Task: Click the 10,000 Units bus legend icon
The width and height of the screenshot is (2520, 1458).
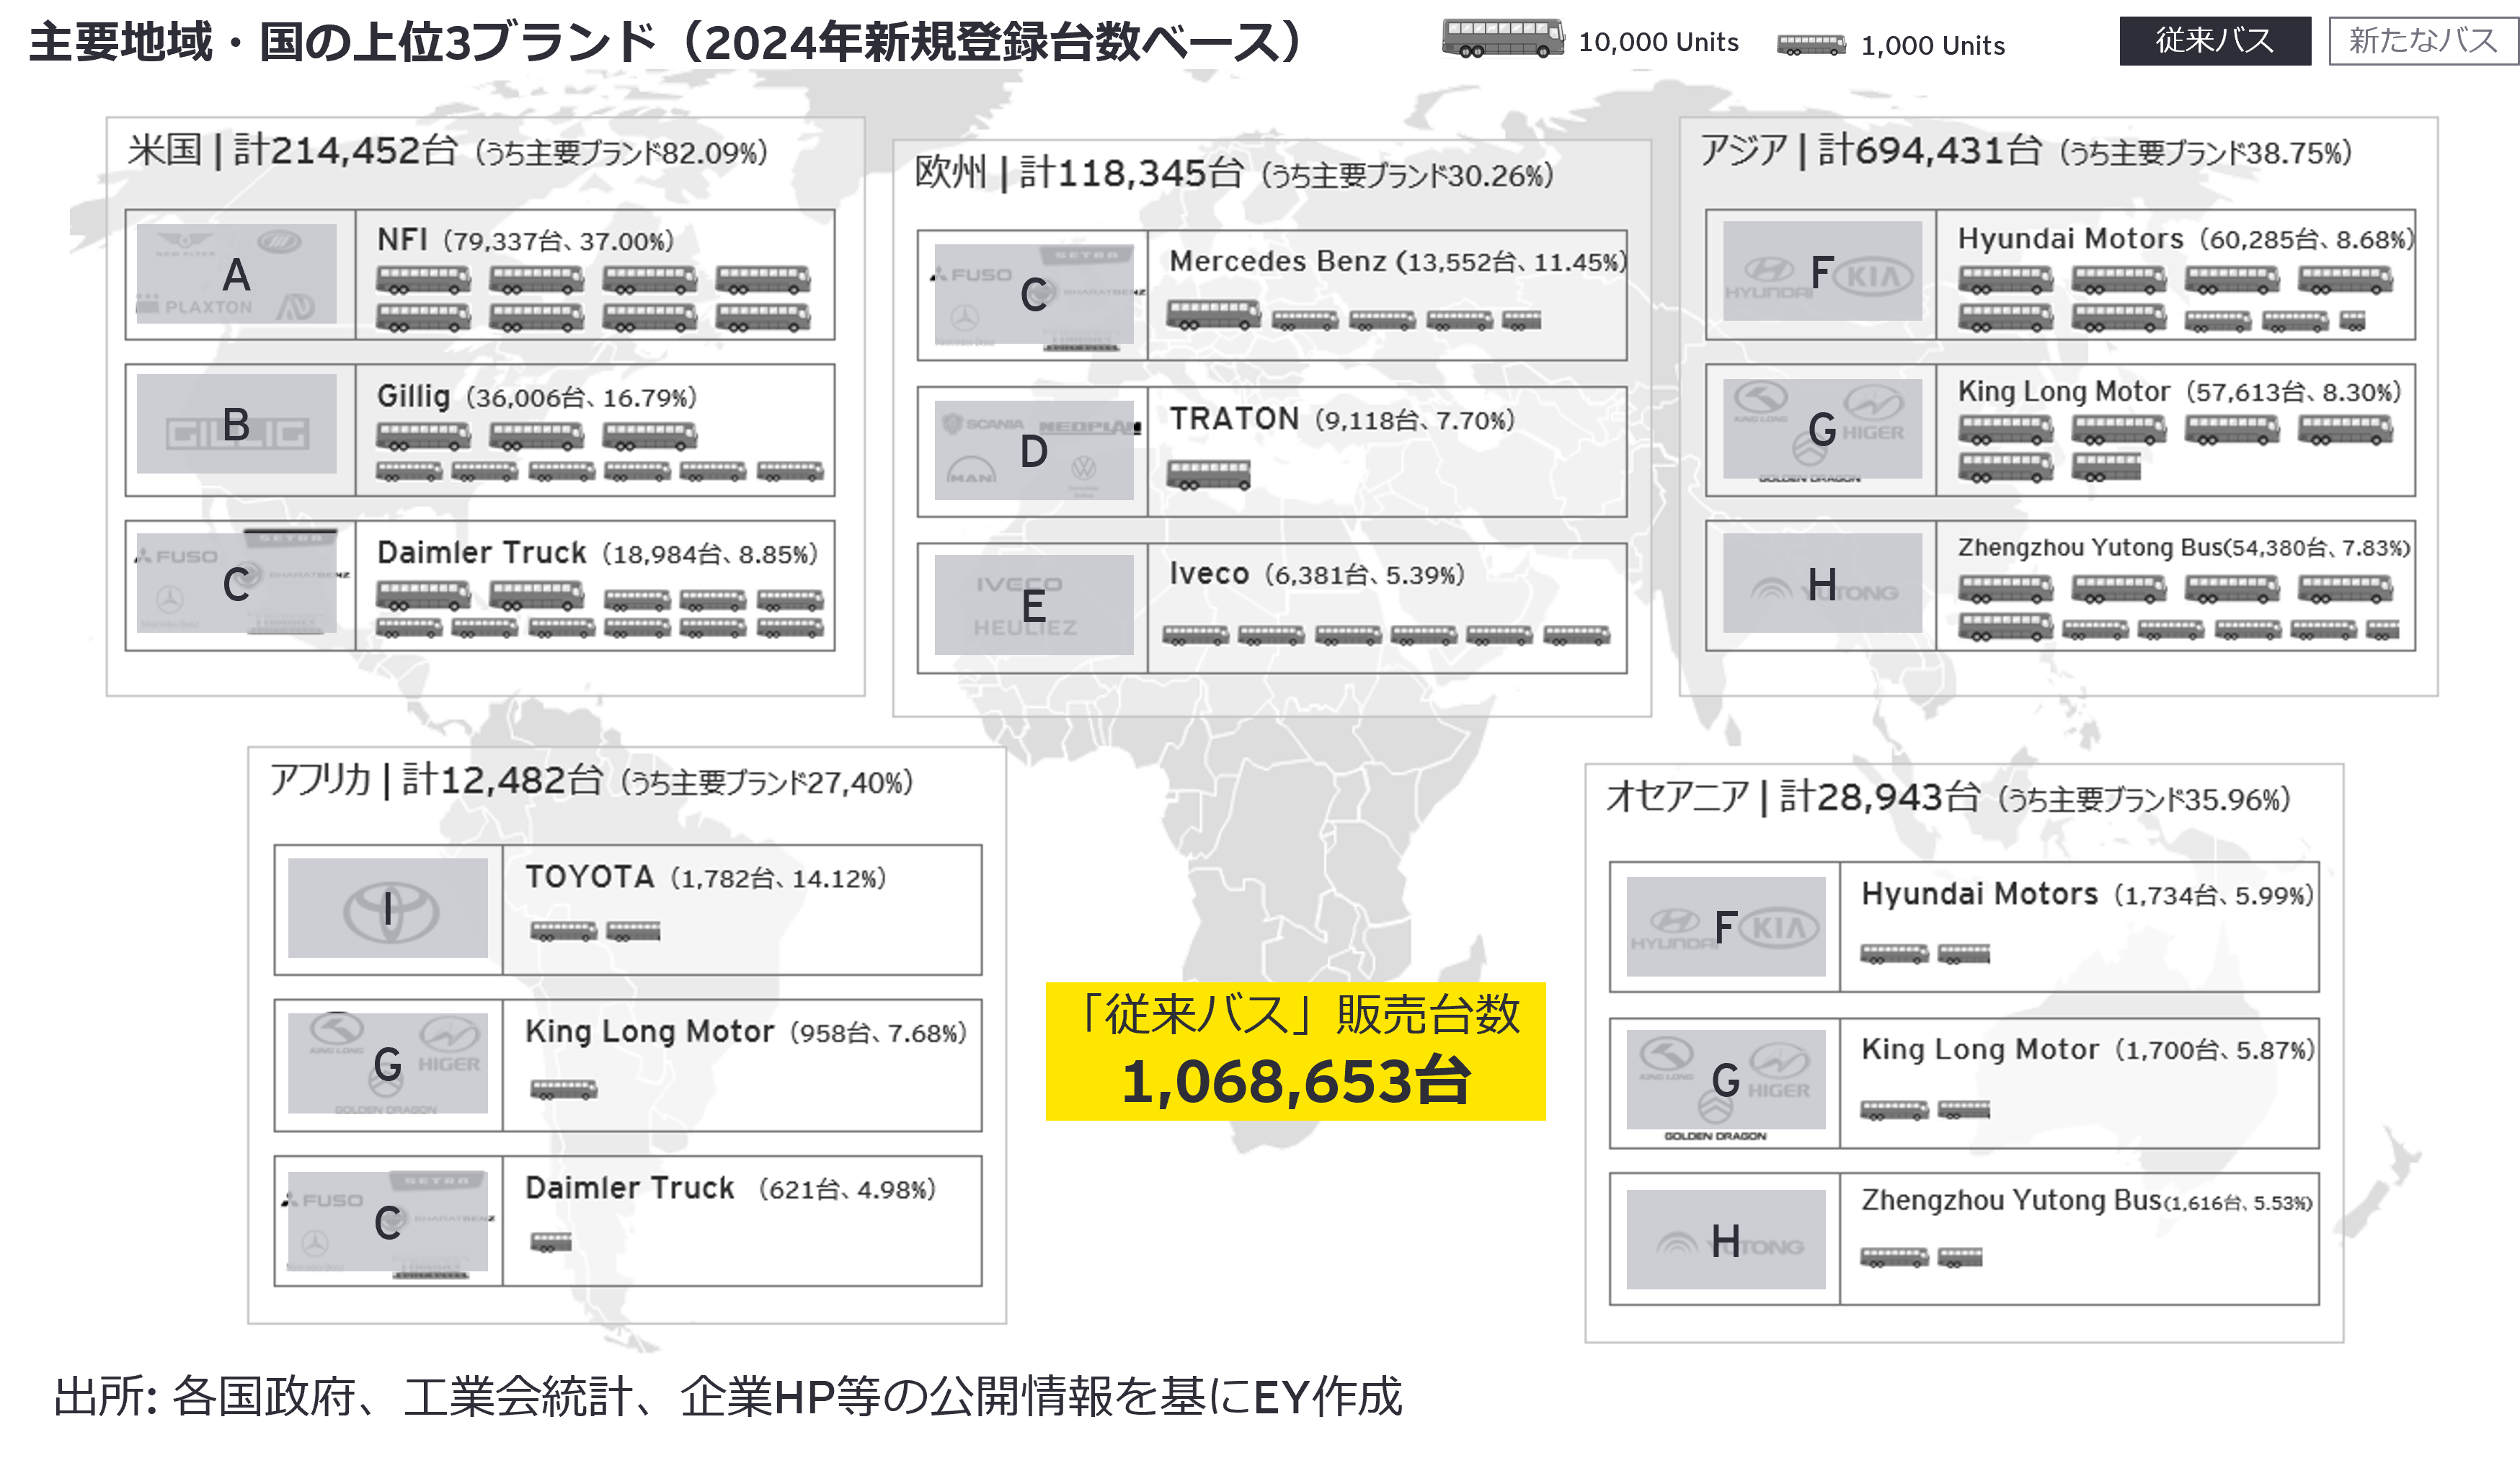Action: (x=1502, y=39)
